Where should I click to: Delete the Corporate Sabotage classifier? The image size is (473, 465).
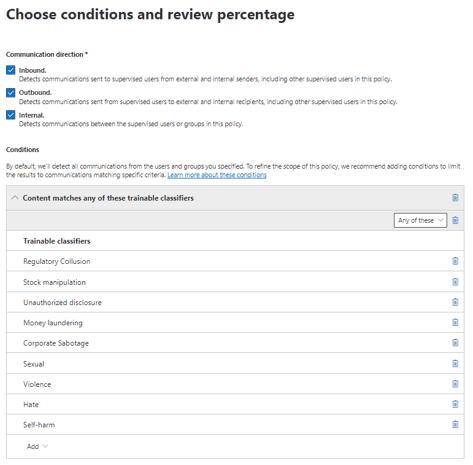[x=455, y=343]
